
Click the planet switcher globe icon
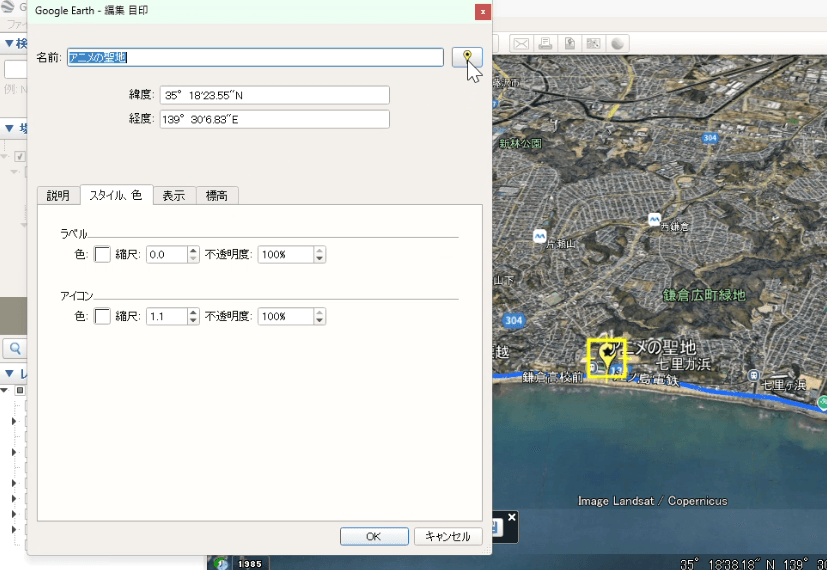pyautogui.click(x=617, y=43)
